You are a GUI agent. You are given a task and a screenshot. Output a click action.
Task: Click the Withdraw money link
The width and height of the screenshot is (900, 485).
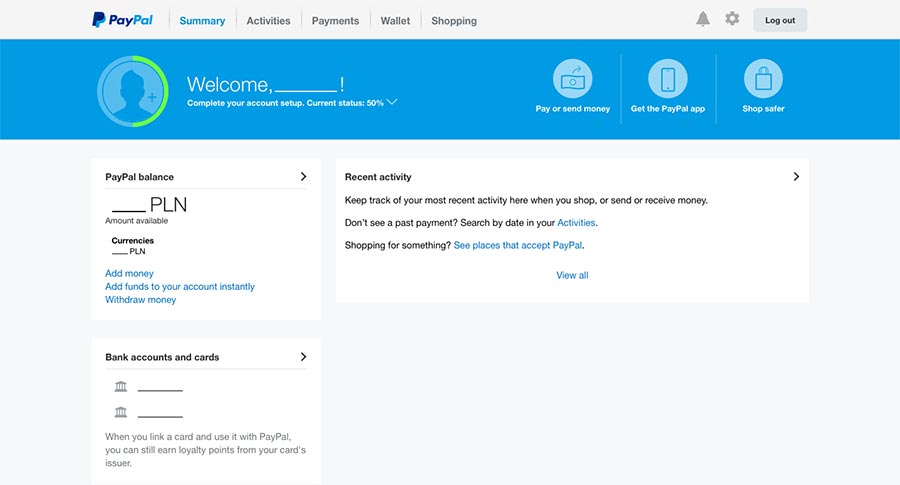pos(140,300)
